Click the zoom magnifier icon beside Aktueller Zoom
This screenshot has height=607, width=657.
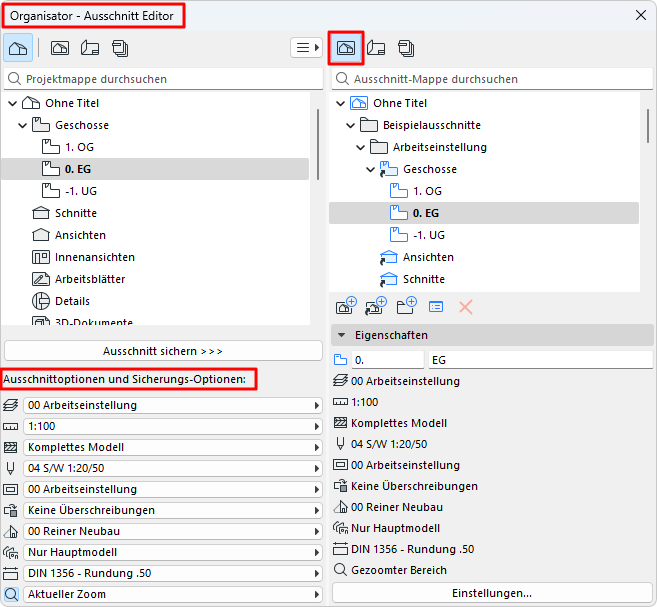[x=11, y=594]
